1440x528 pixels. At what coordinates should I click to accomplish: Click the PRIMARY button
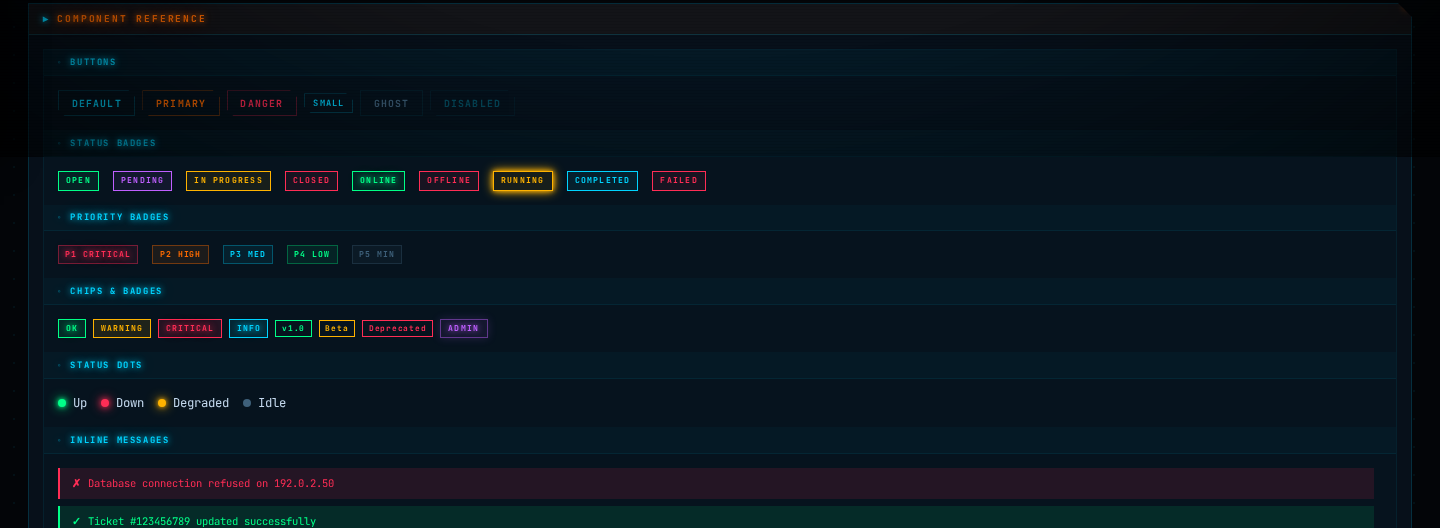tap(181, 103)
